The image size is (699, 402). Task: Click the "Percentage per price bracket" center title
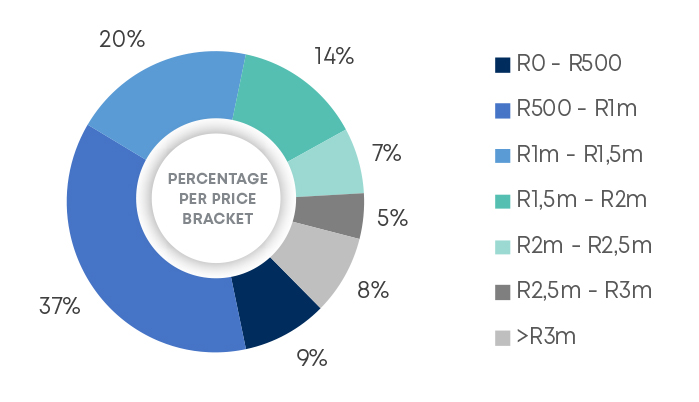pyautogui.click(x=217, y=198)
